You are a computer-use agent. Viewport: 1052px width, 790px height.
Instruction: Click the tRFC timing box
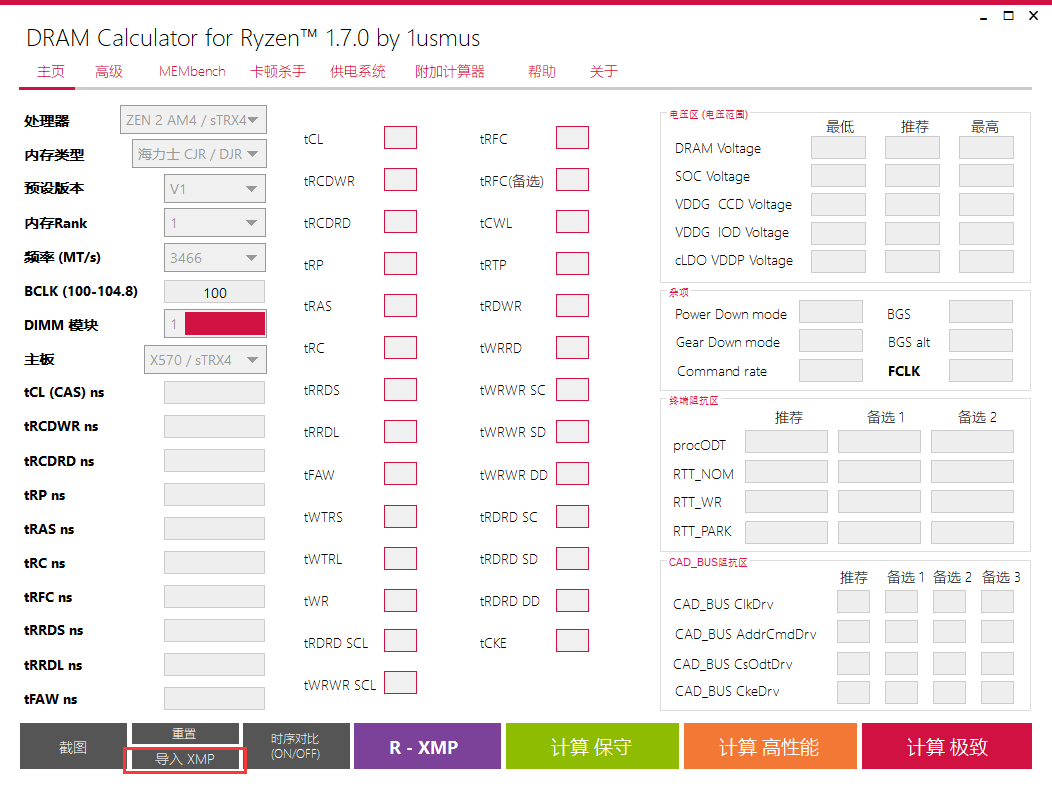point(572,138)
